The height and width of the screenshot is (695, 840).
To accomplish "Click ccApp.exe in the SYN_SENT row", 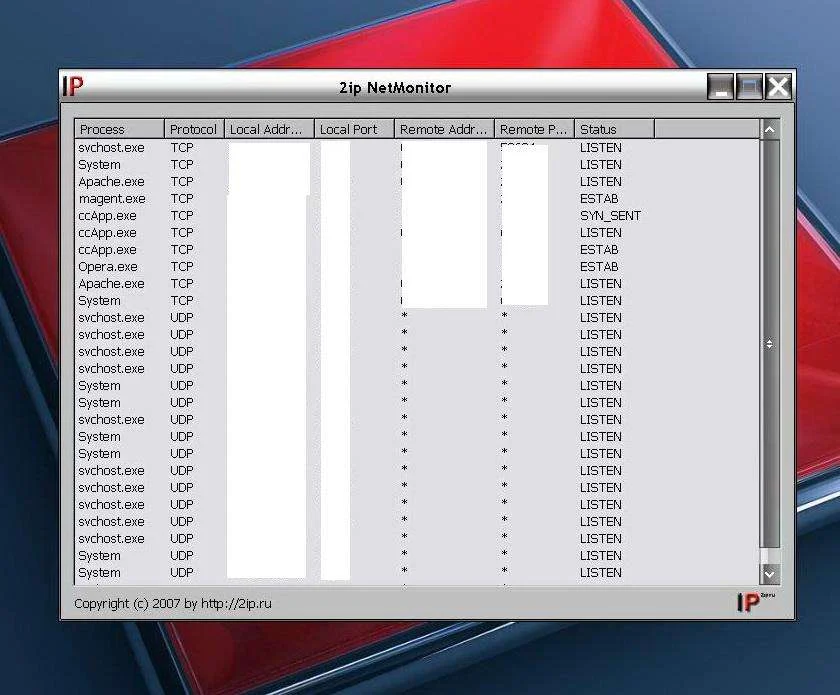I will pyautogui.click(x=107, y=216).
